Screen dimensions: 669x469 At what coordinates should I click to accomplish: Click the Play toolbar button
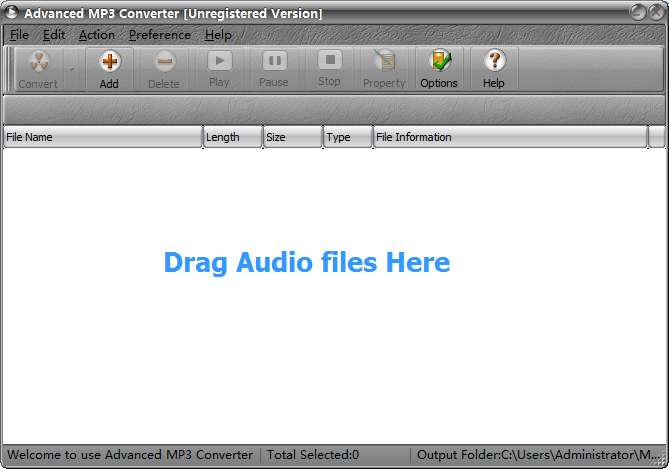pos(220,61)
